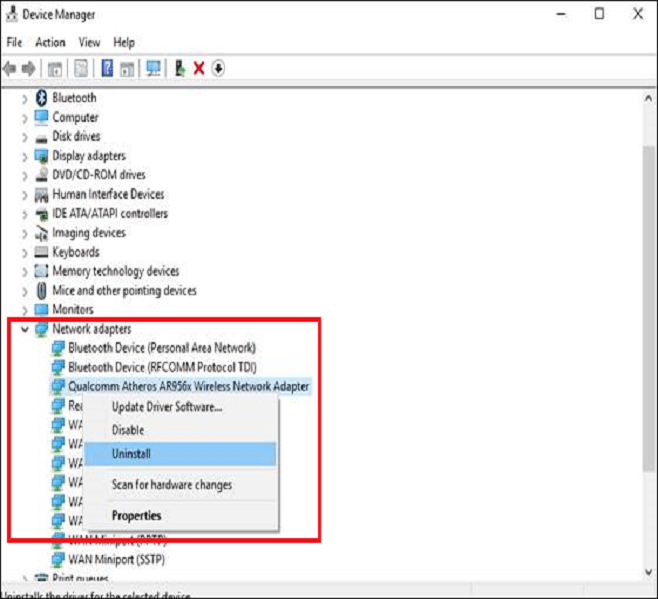
Task: Expand the Keyboards tree node
Action: coord(24,253)
